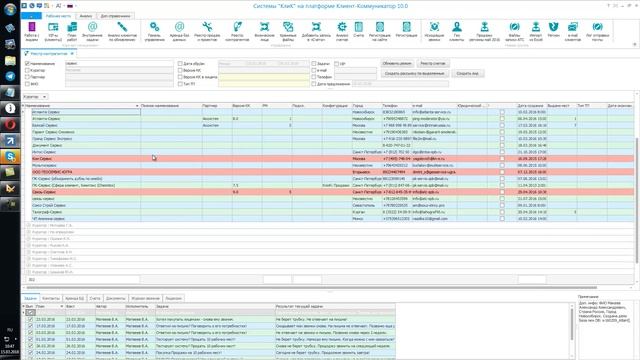Collapse the ribbon using the bottom-right arrow
Image resolution: width=640 pixels, height=360 pixels.
634,44
